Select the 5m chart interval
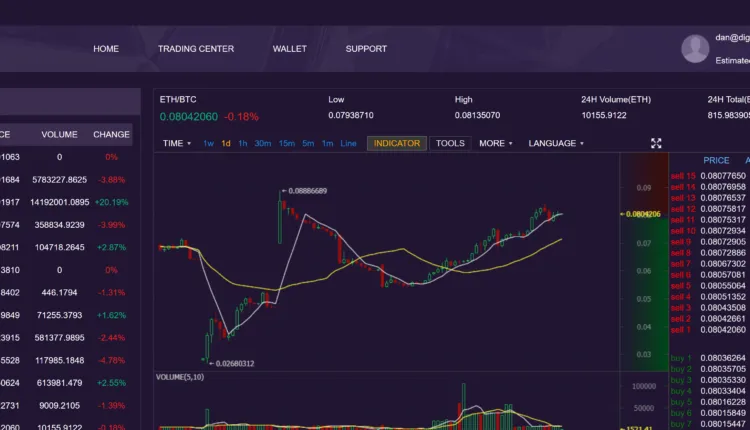750x430 pixels. pyautogui.click(x=308, y=143)
